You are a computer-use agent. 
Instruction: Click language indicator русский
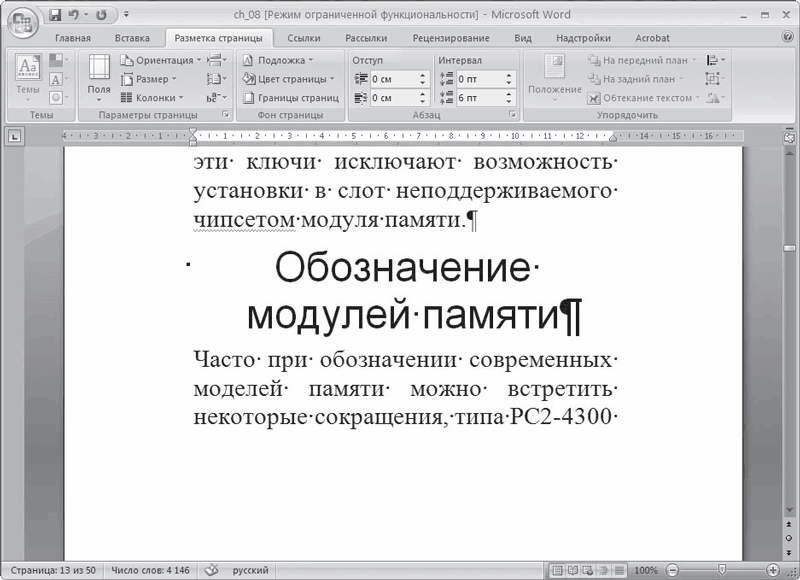point(251,570)
